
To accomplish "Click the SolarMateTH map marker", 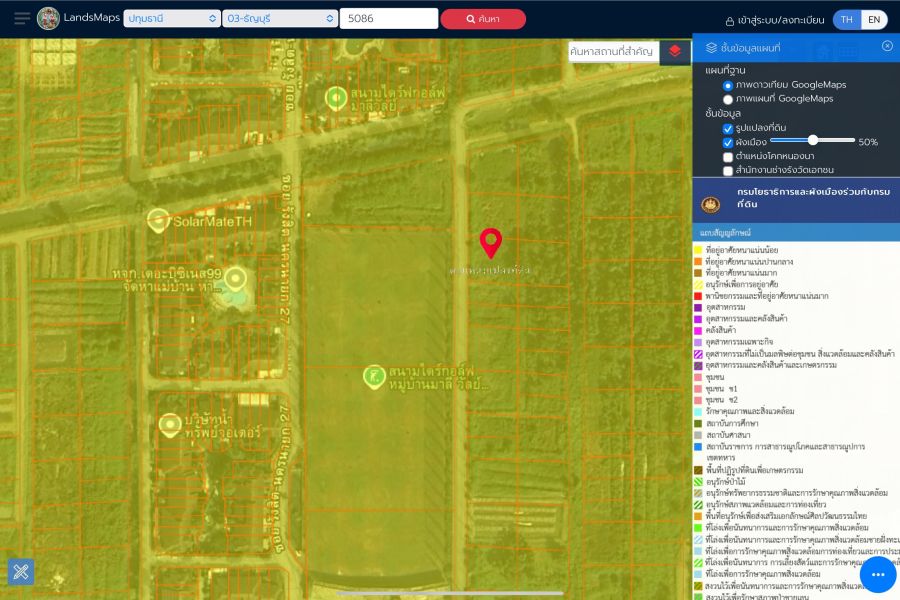I will tap(158, 220).
